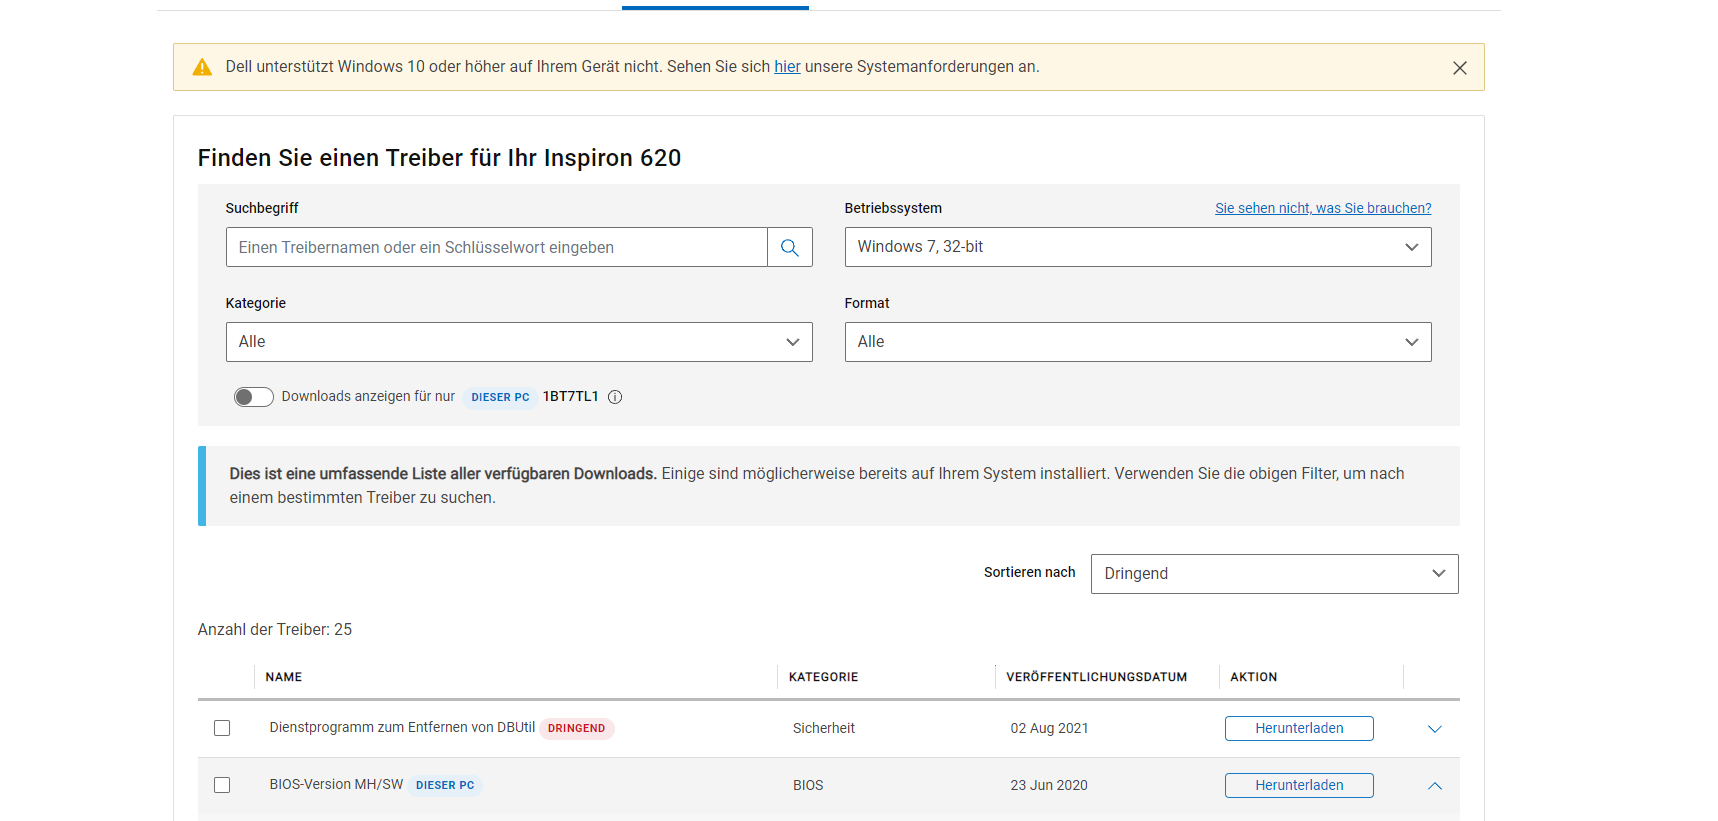This screenshot has width=1718, height=821.
Task: Focus the Suchbegriff driver search field
Action: pyautogui.click(x=497, y=247)
